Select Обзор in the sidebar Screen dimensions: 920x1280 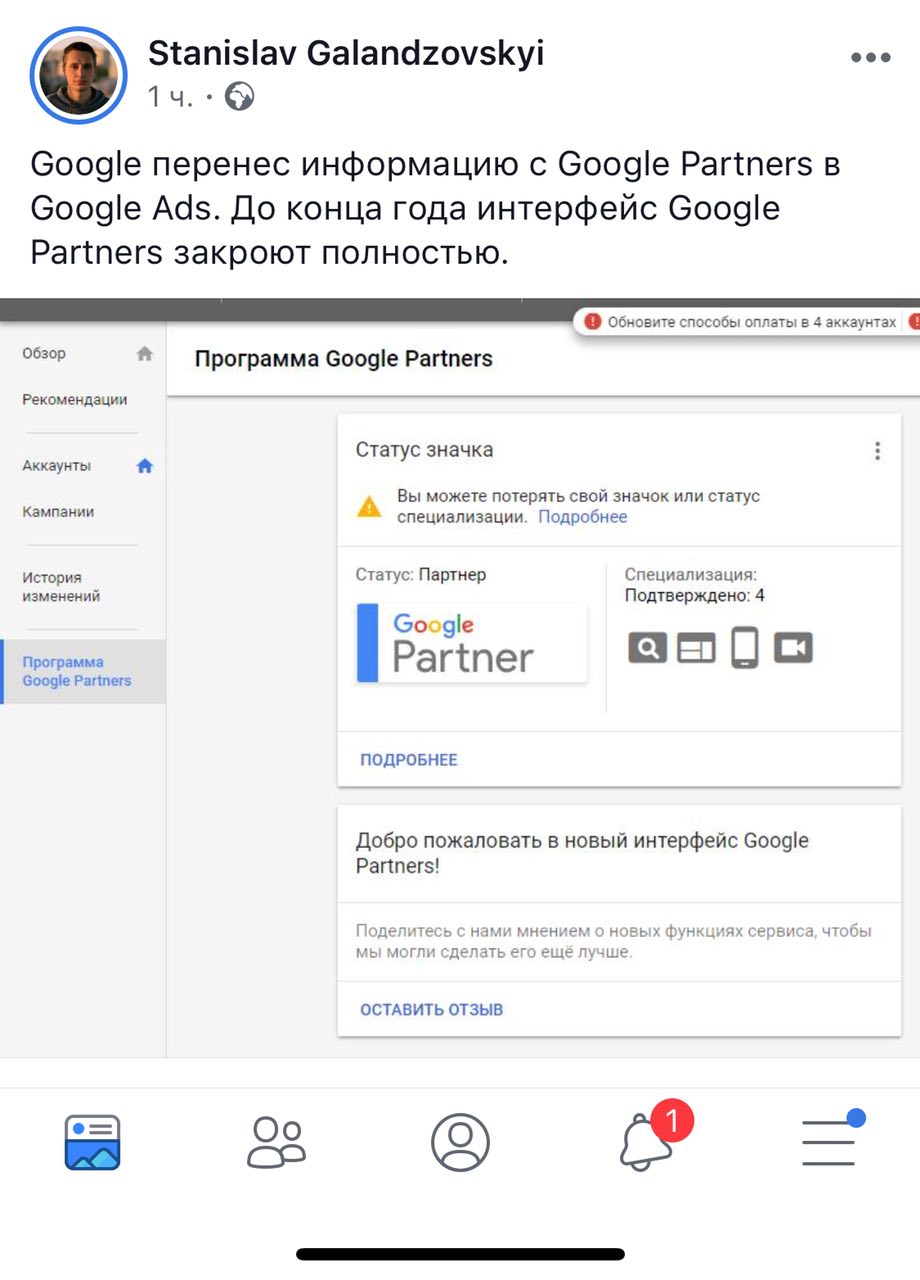[44, 353]
